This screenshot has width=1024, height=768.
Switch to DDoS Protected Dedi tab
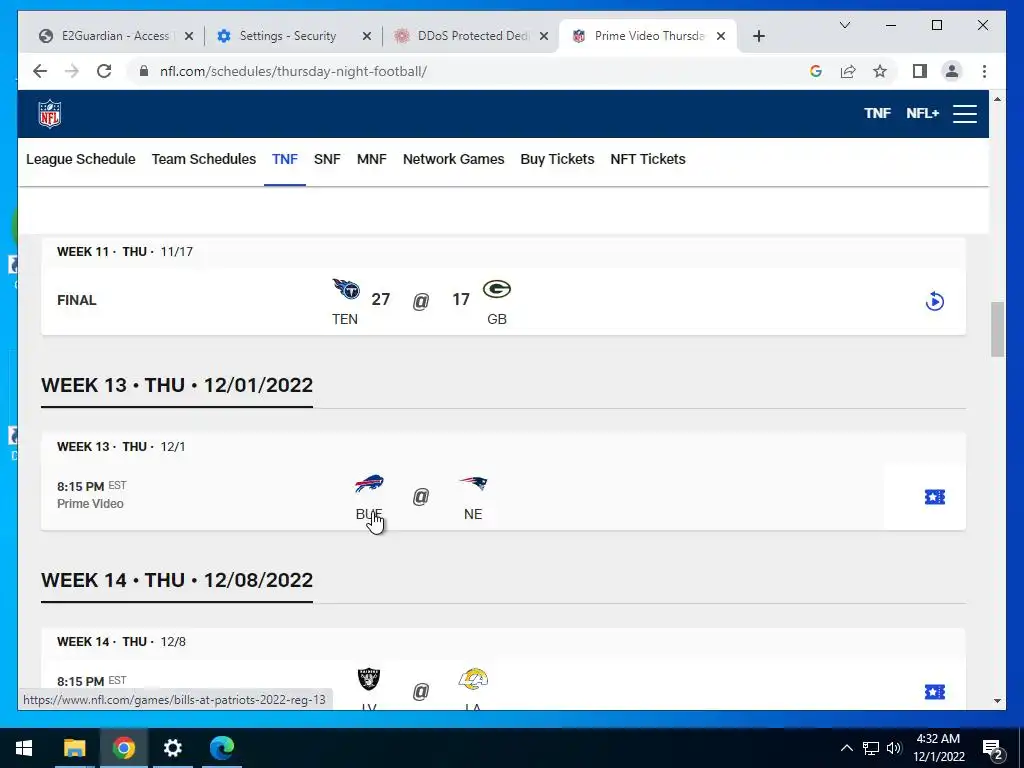[472, 36]
